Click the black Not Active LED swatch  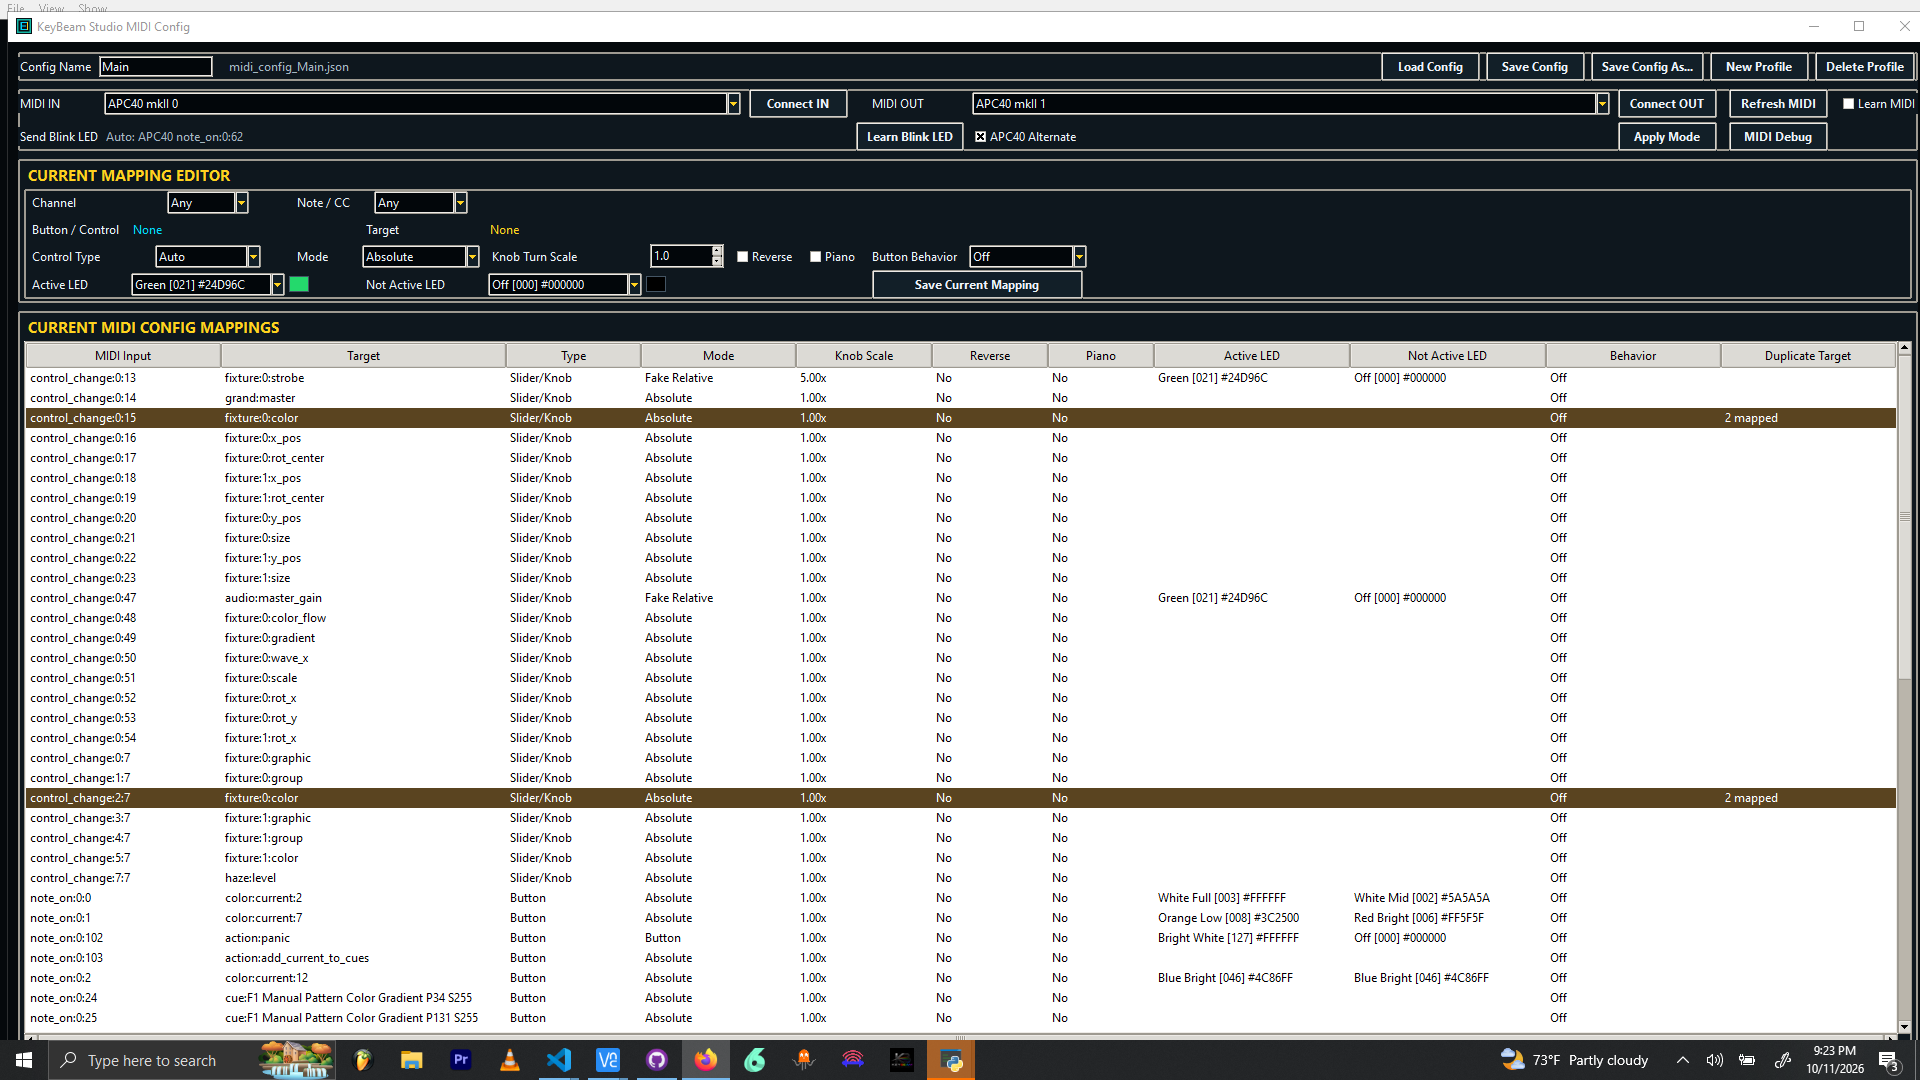click(656, 285)
